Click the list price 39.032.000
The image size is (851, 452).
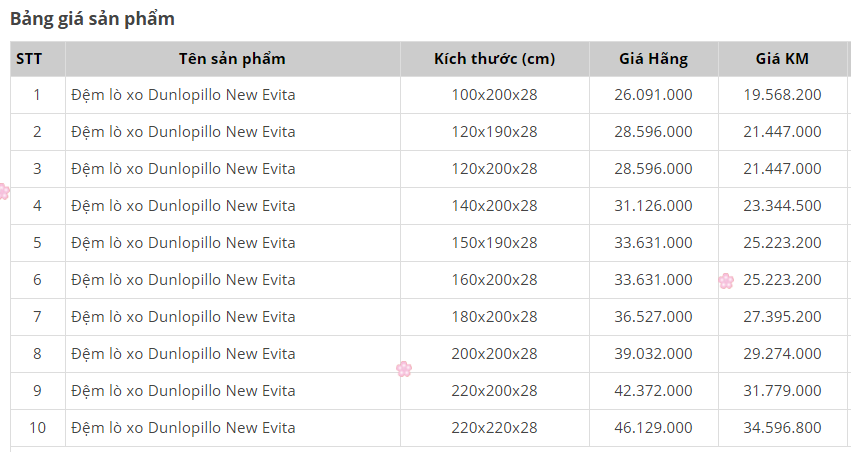(653, 354)
